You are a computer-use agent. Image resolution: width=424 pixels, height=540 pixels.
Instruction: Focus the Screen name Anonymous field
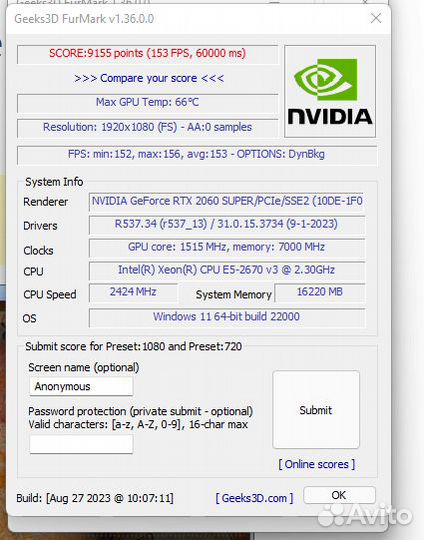(81, 386)
